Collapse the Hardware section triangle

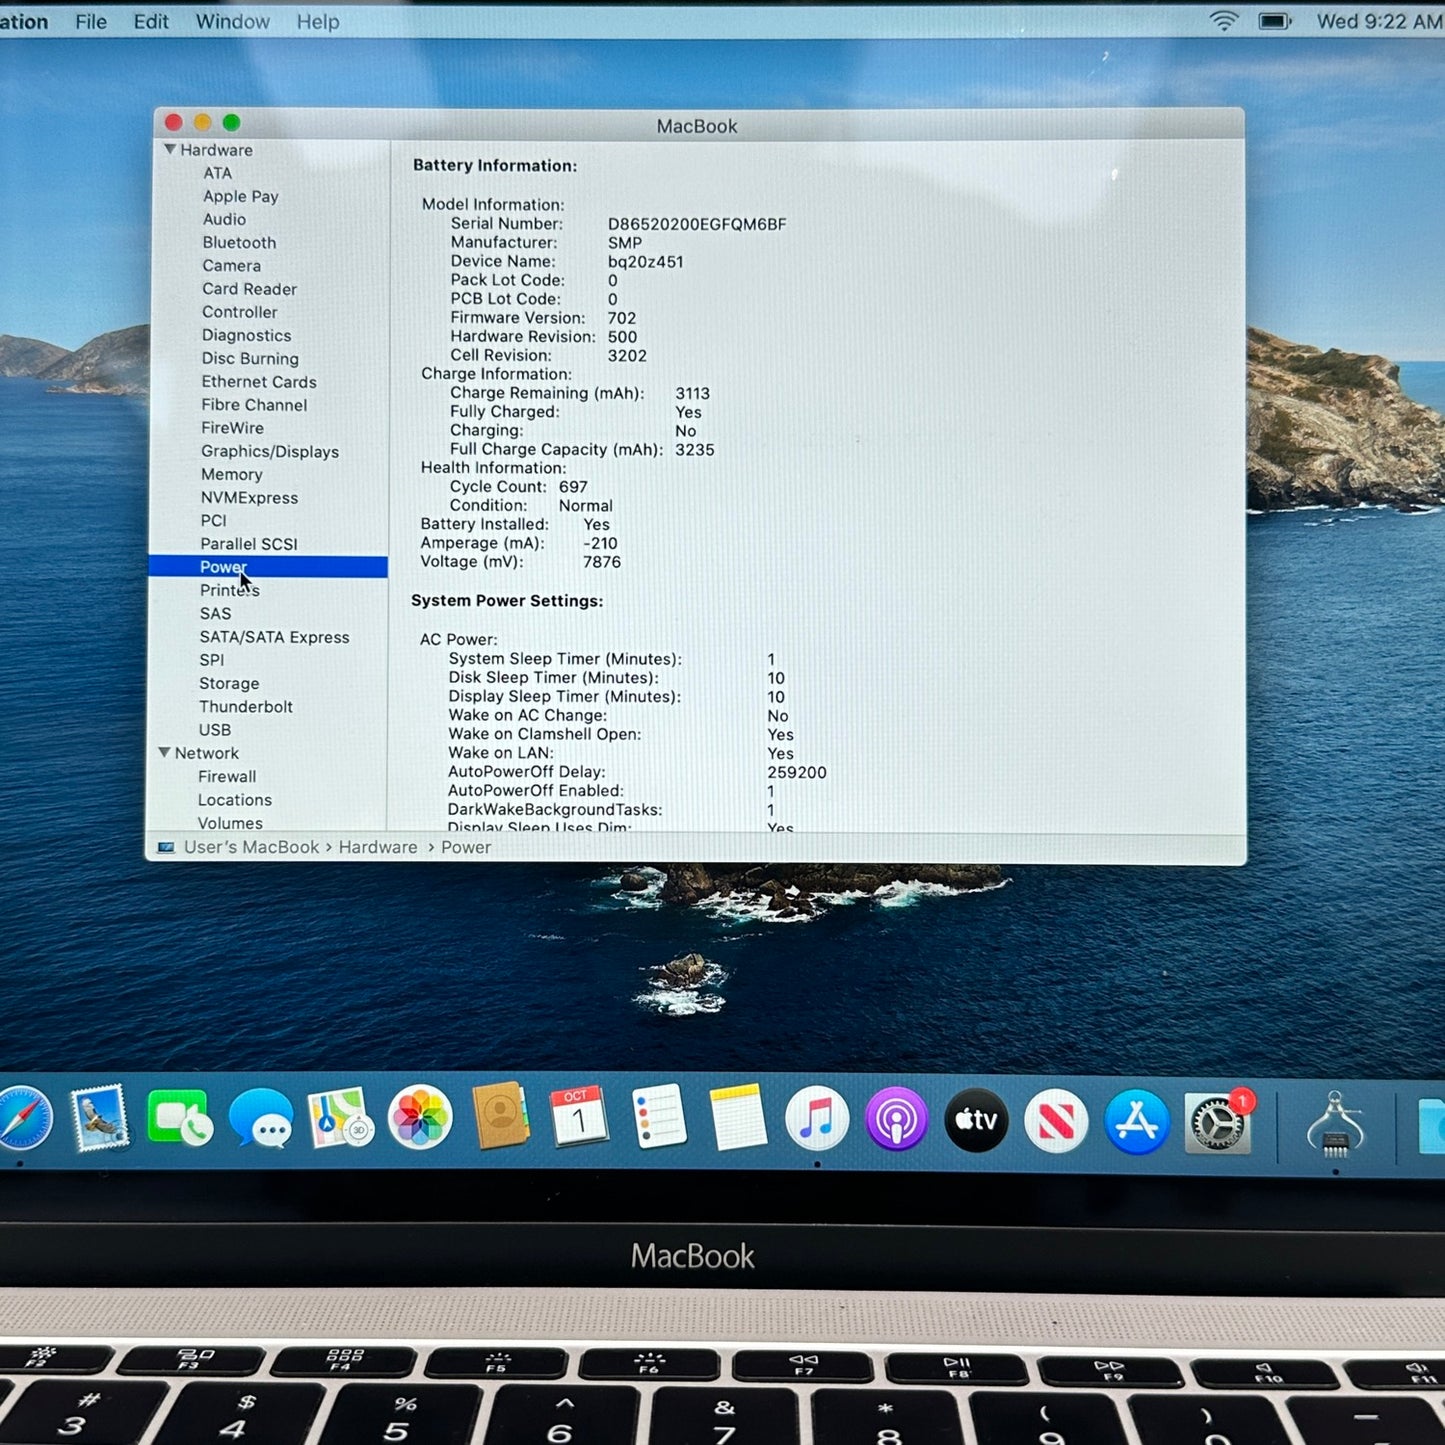pyautogui.click(x=170, y=149)
